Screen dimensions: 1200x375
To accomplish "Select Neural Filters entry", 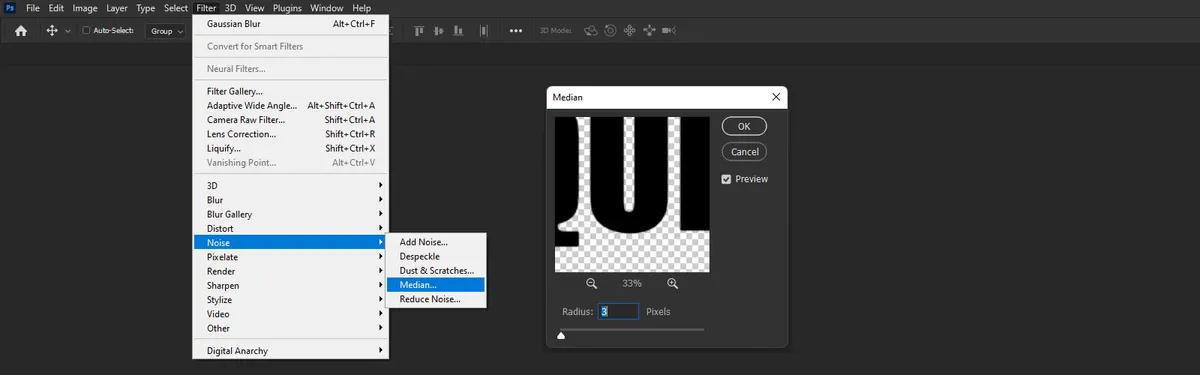I will click(290, 69).
